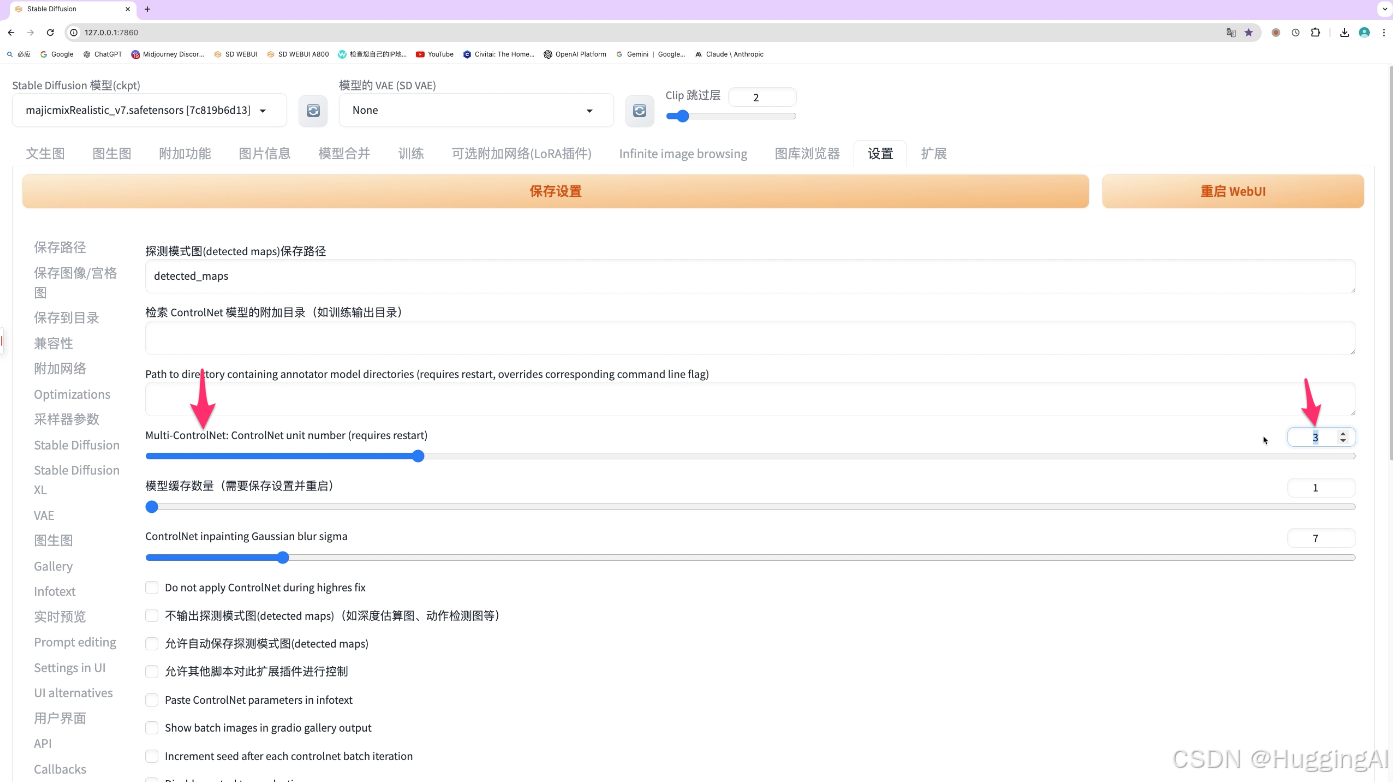1393x782 pixels.
Task: Click the annotator model directories path field
Action: click(750, 399)
